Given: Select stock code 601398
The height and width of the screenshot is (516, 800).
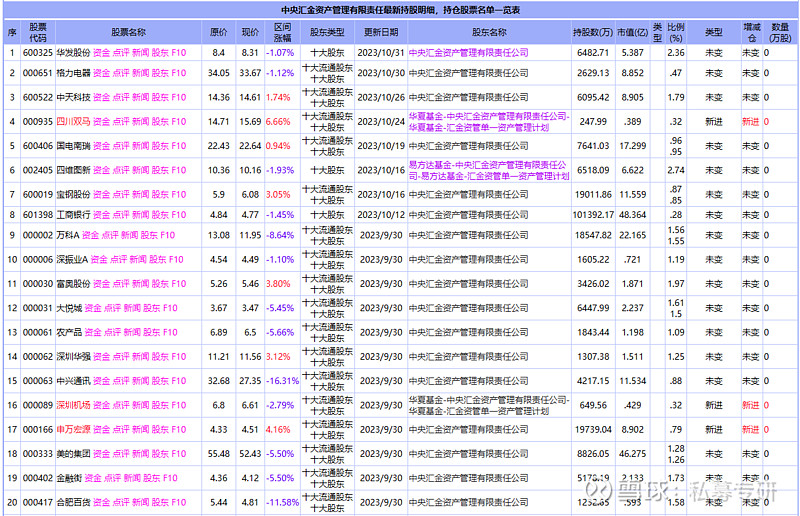Looking at the screenshot, I should [38, 215].
